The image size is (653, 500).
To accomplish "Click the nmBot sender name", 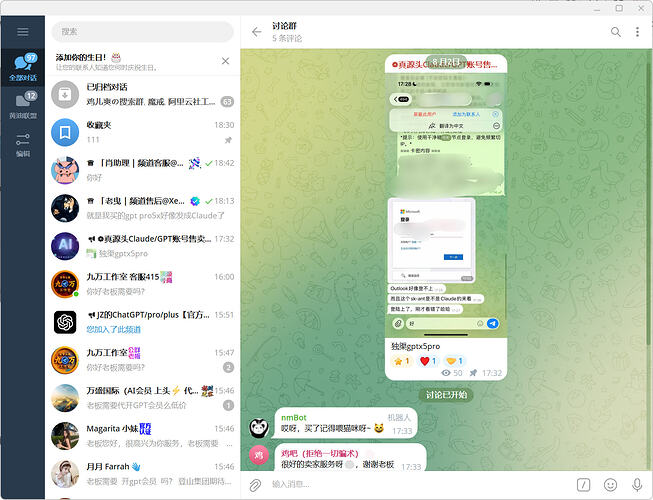I will point(294,418).
